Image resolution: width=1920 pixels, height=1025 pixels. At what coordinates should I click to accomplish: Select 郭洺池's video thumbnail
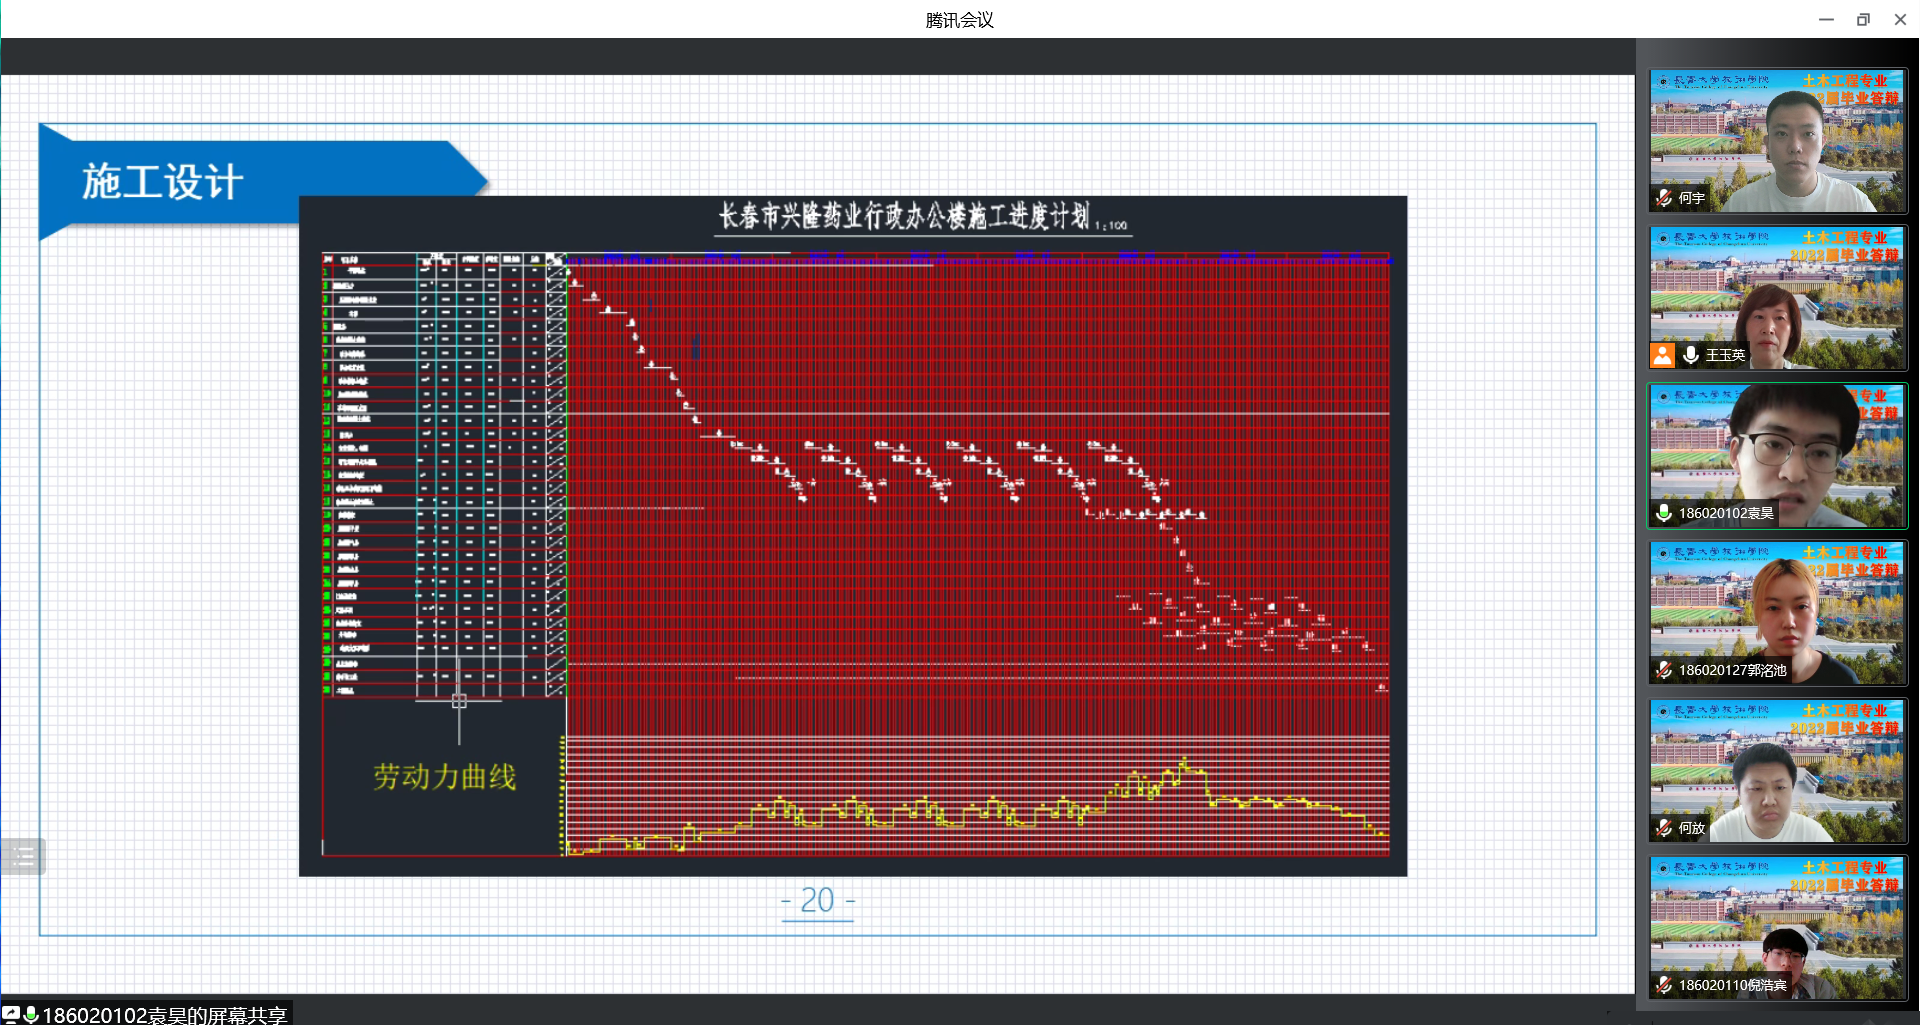[x=1778, y=612]
